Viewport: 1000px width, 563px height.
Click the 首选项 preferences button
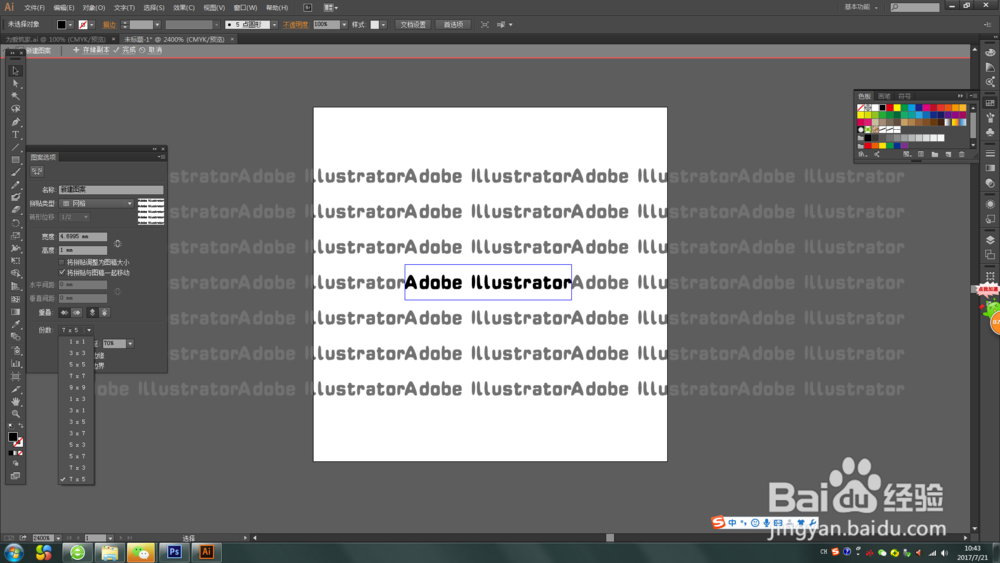[x=453, y=25]
